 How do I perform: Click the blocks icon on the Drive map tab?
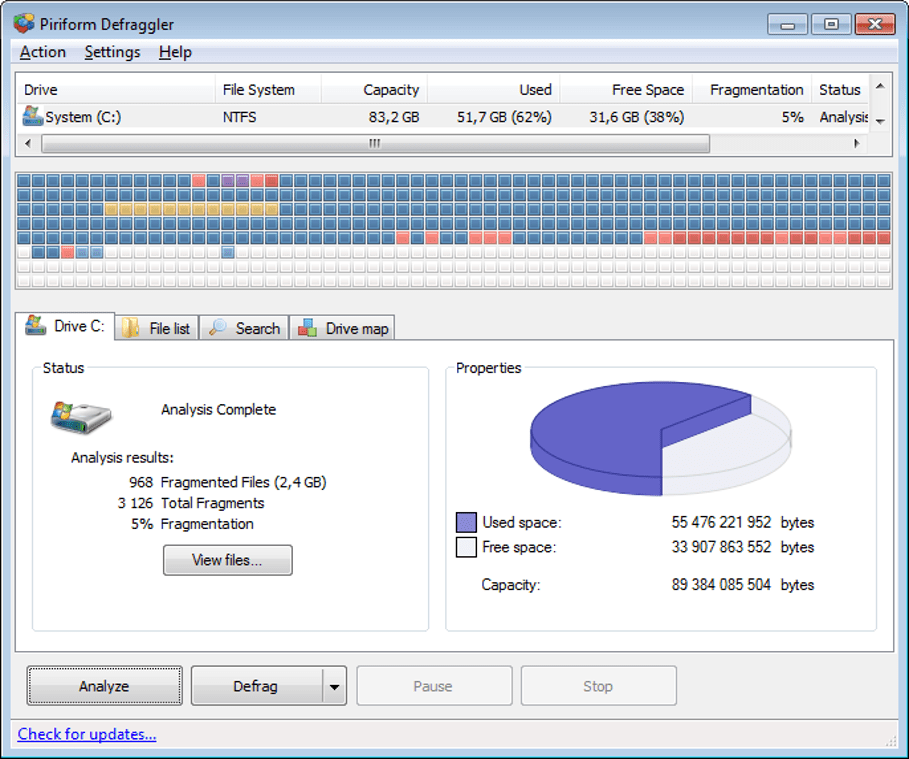pos(308,327)
